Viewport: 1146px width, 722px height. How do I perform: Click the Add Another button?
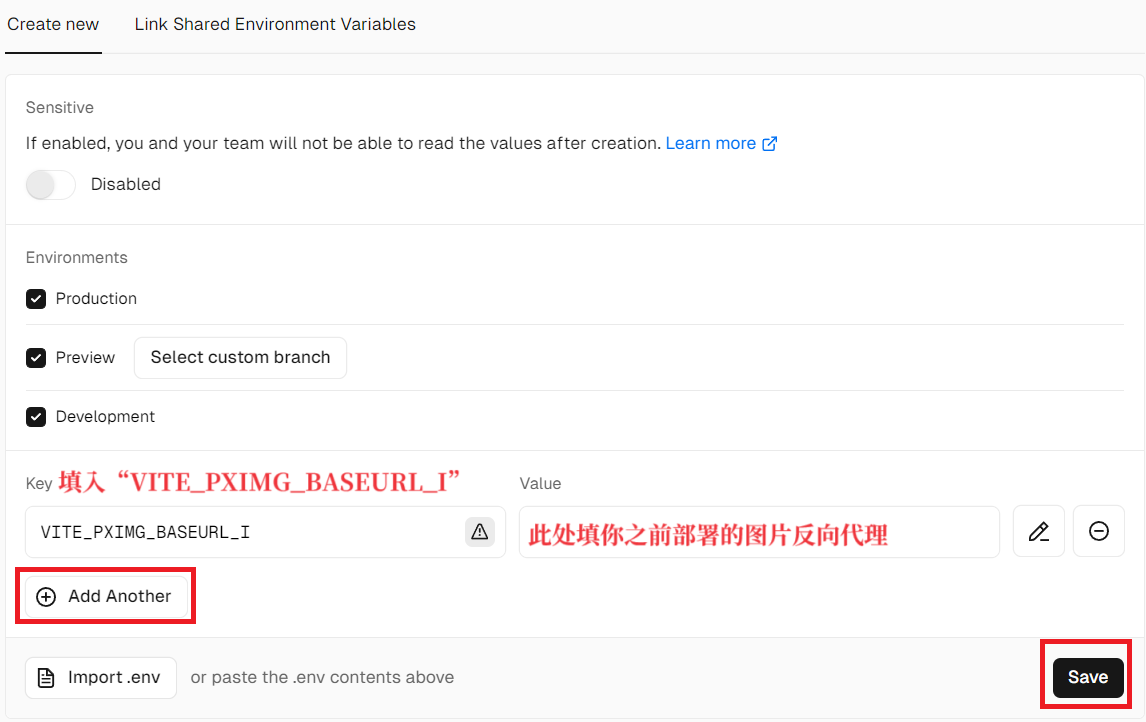pos(105,596)
